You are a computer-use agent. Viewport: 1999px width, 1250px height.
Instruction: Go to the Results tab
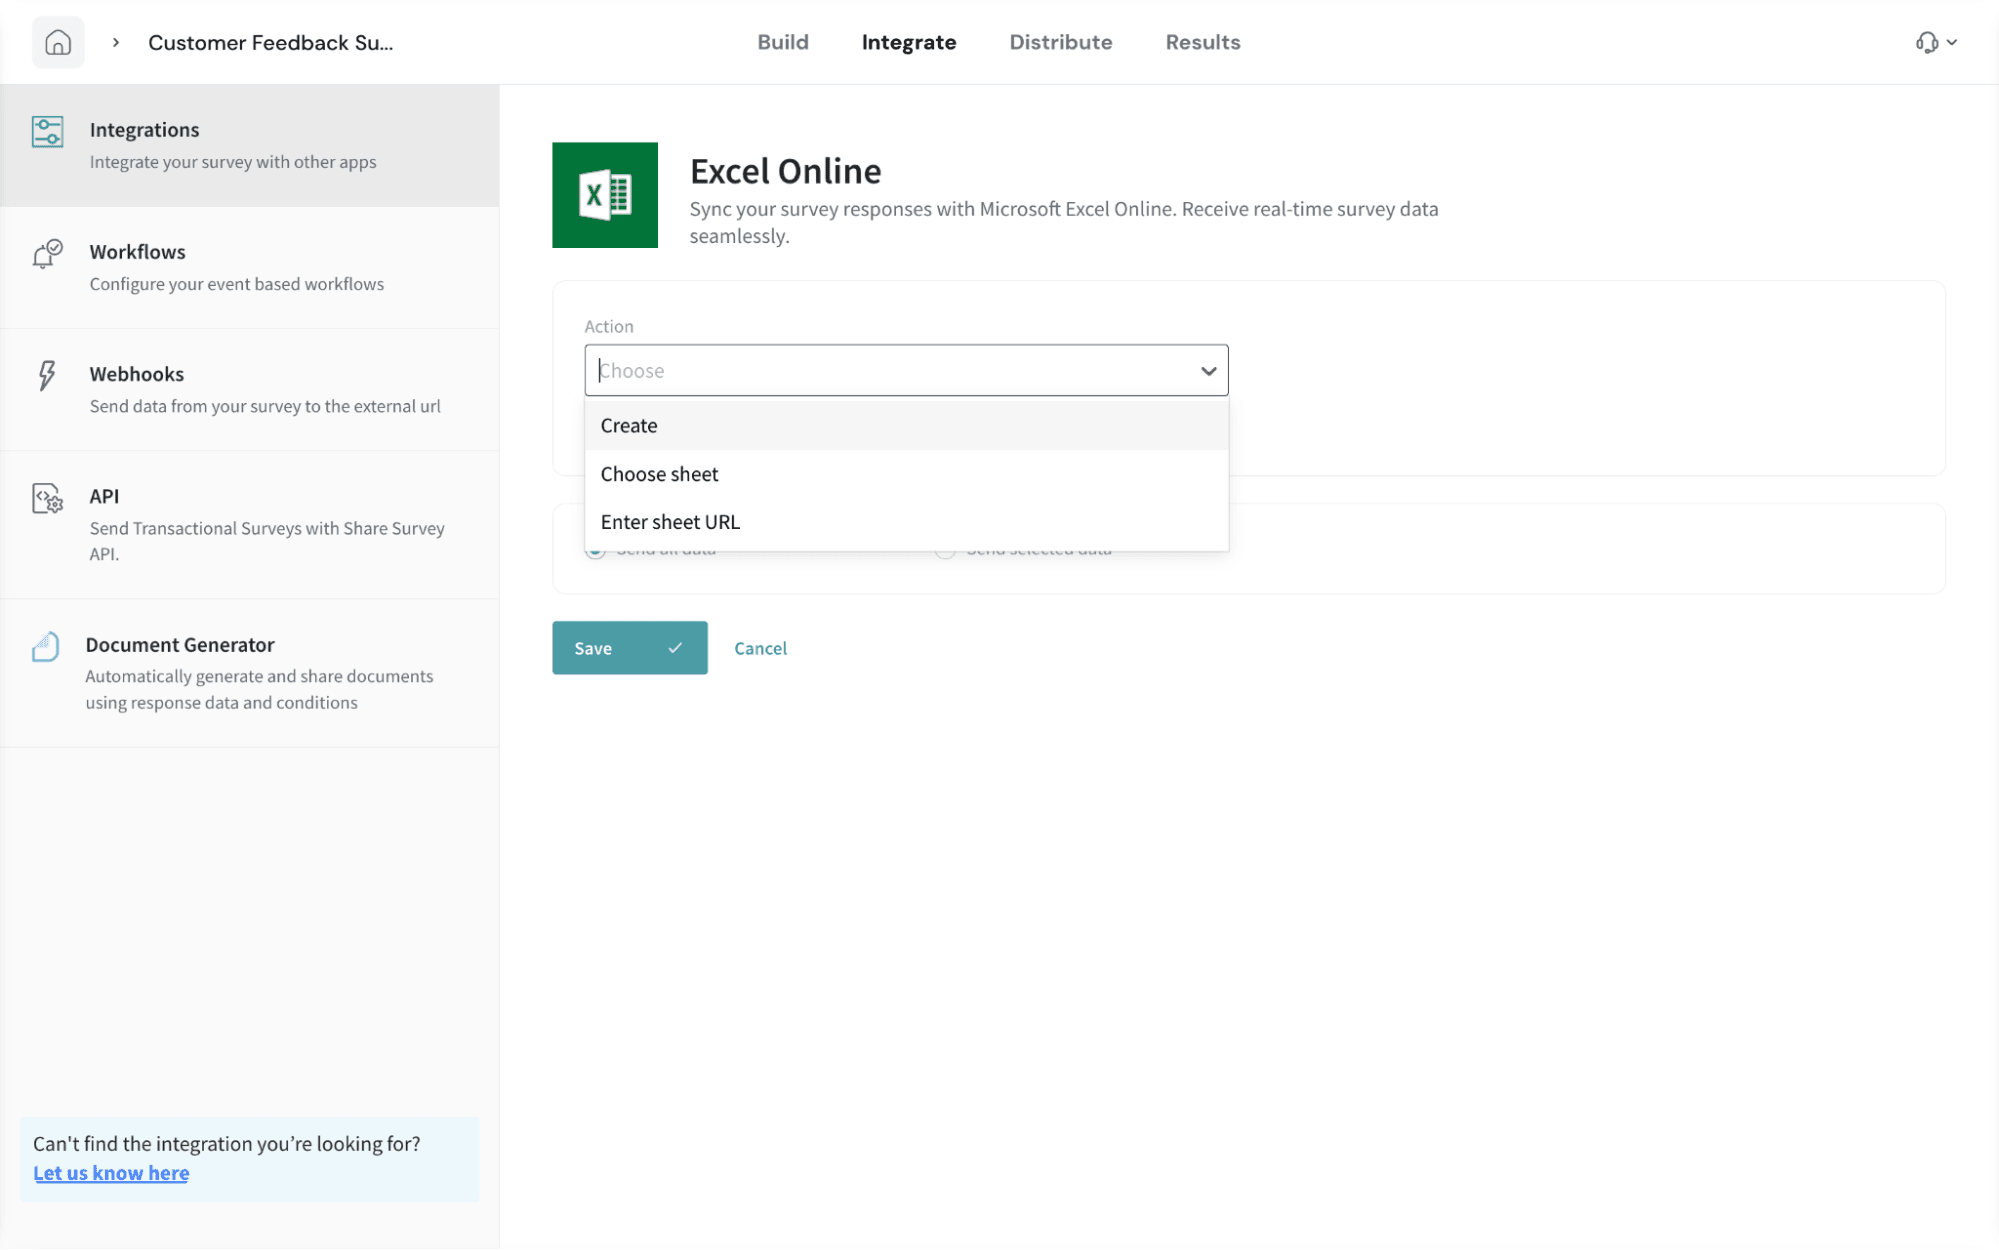pos(1203,42)
